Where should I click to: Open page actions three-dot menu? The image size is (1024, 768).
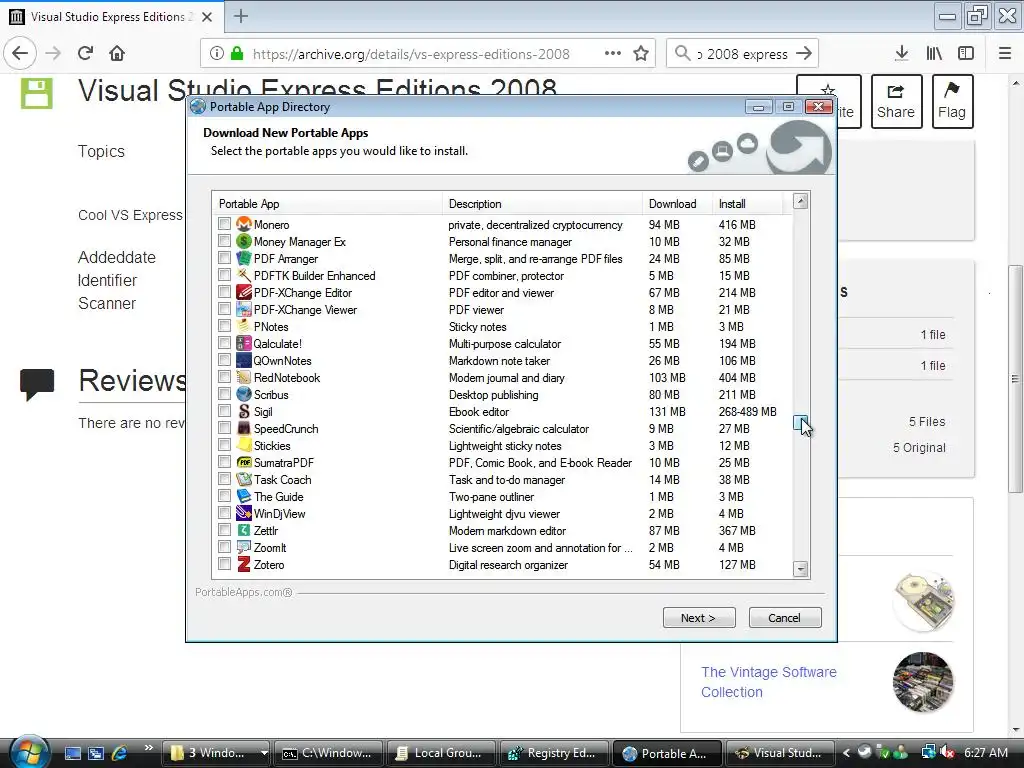[x=613, y=54]
